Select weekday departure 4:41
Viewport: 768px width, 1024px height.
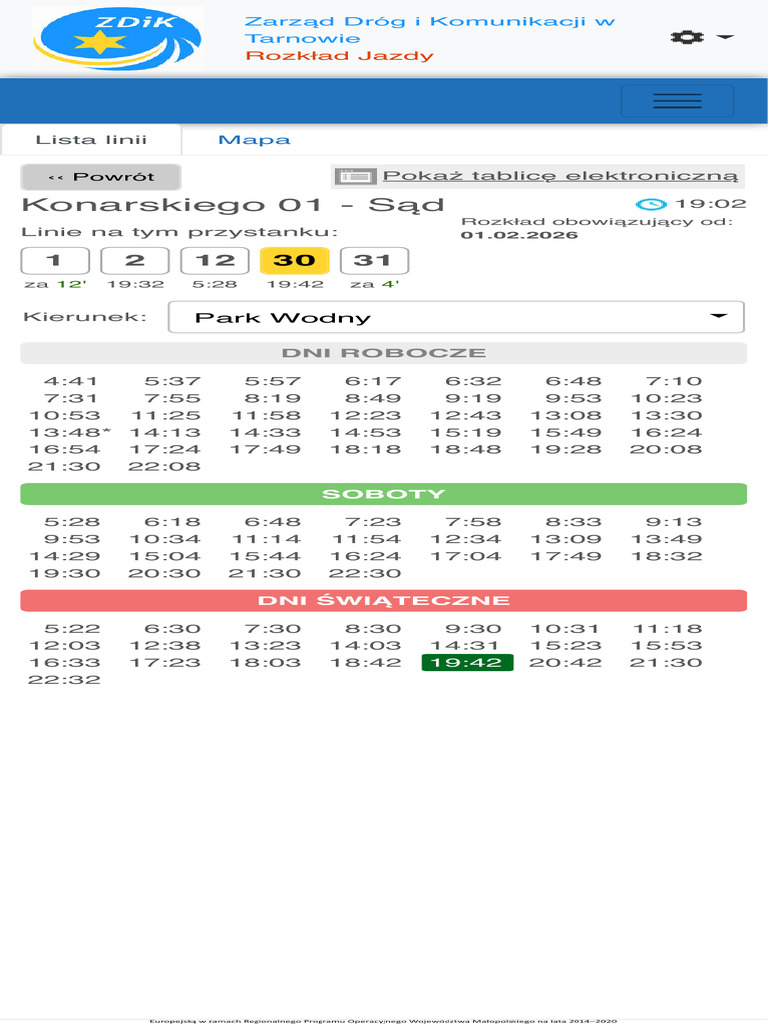tap(71, 381)
